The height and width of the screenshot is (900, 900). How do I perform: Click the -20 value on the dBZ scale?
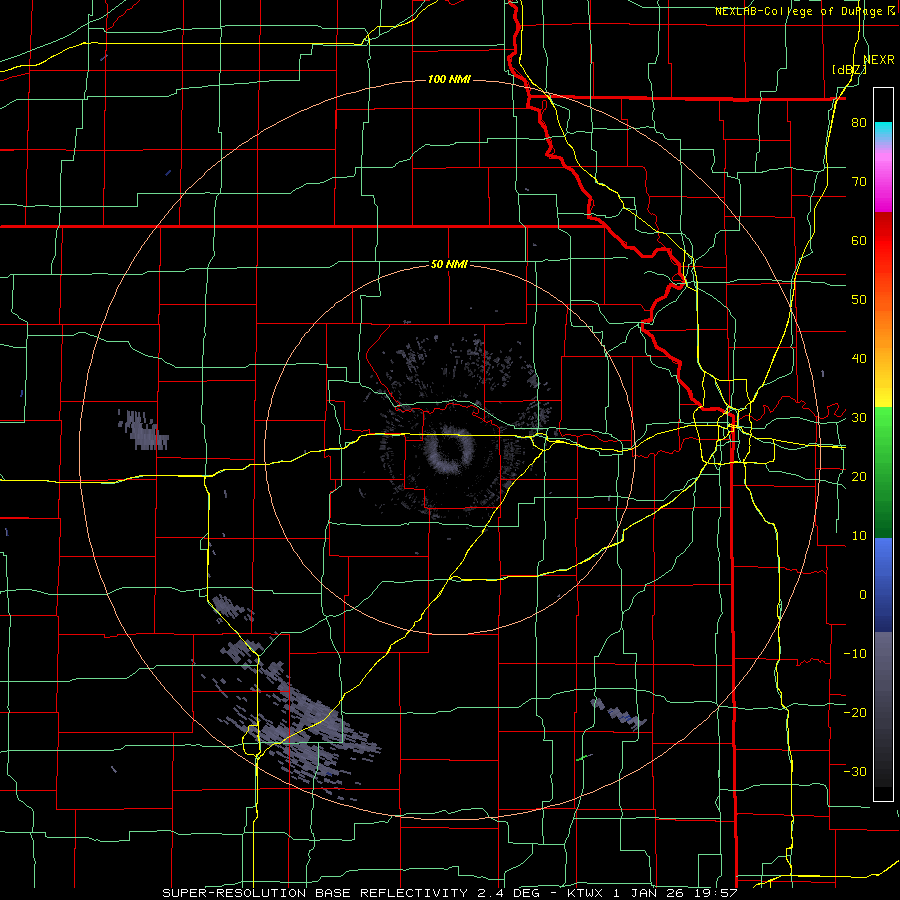pos(855,712)
